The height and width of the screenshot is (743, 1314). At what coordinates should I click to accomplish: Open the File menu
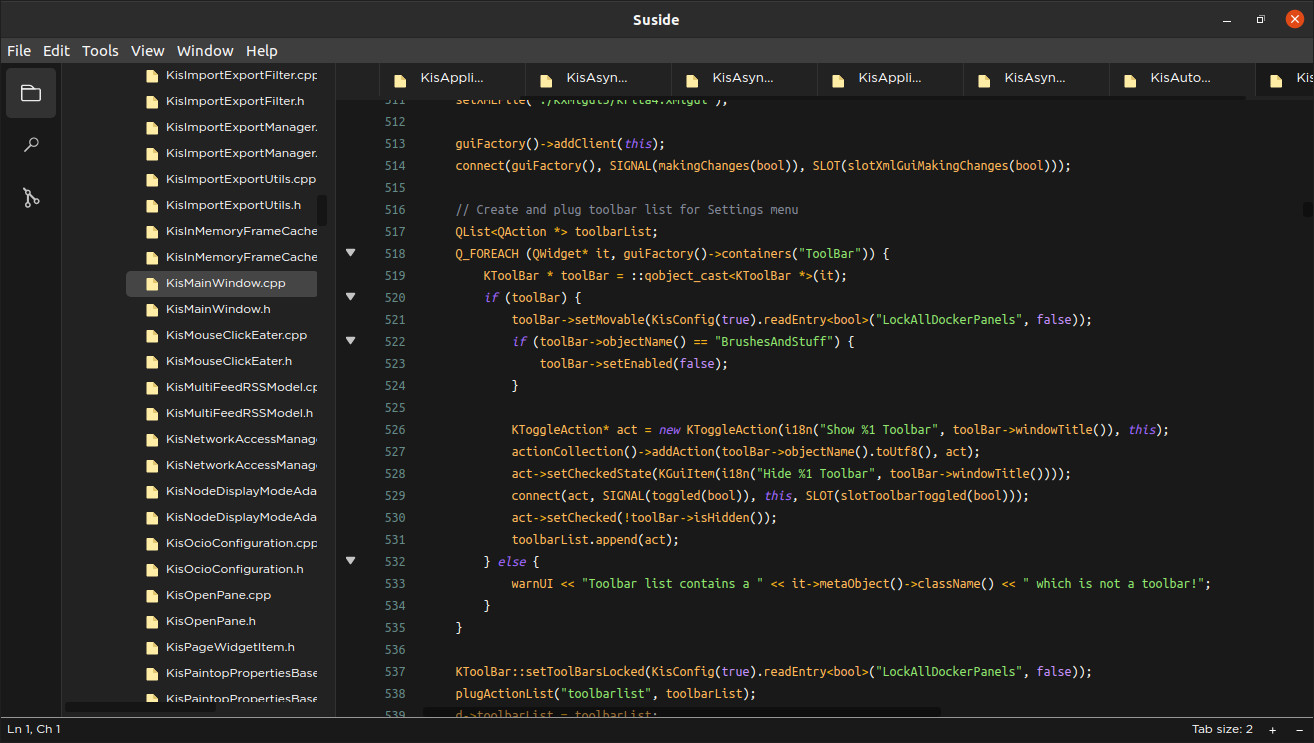(19, 50)
